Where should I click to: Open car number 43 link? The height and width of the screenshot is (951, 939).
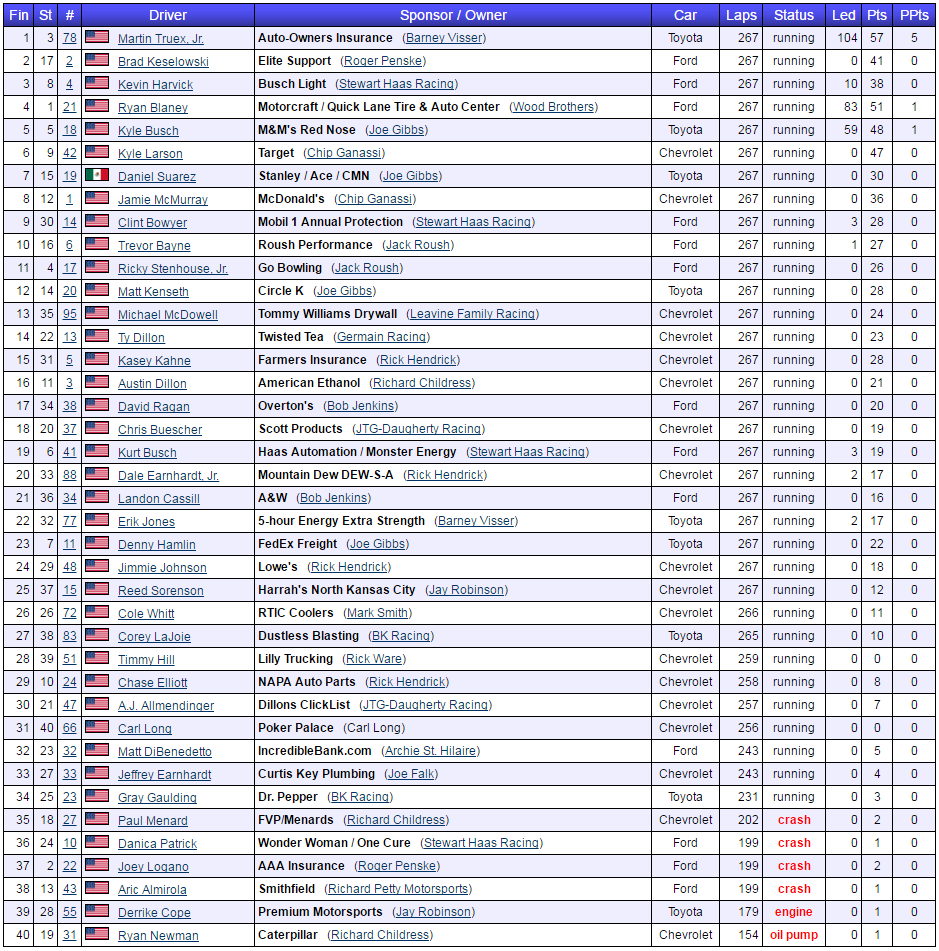coord(70,889)
